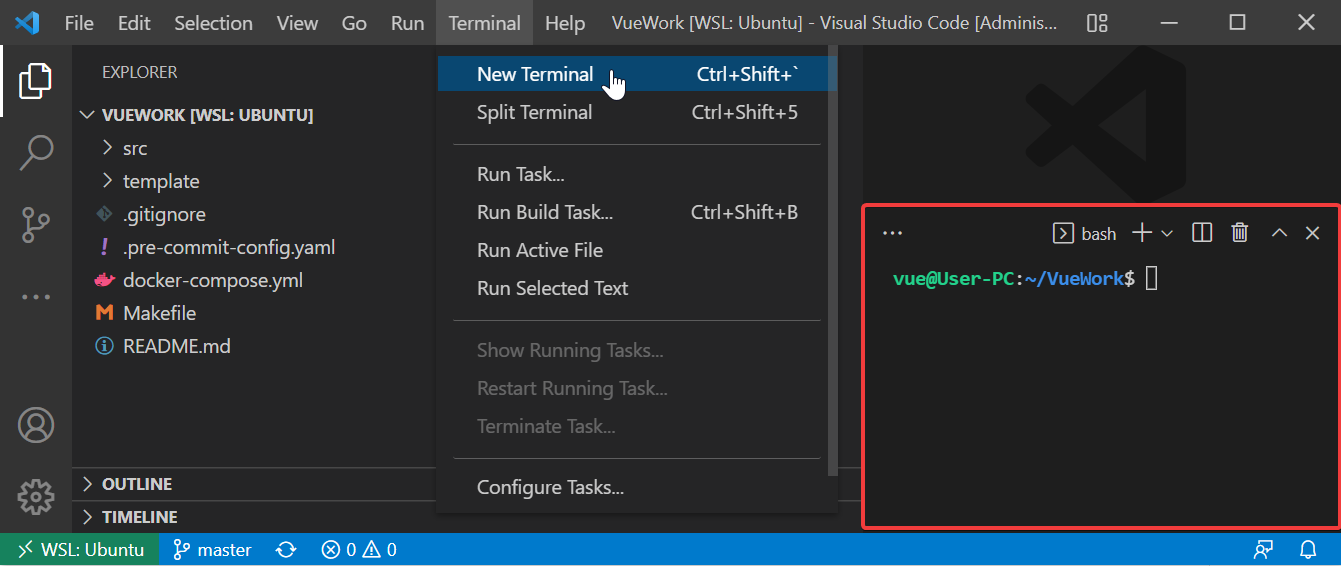1341x566 pixels.
Task: Open docker-compose.yml file
Action: [213, 280]
